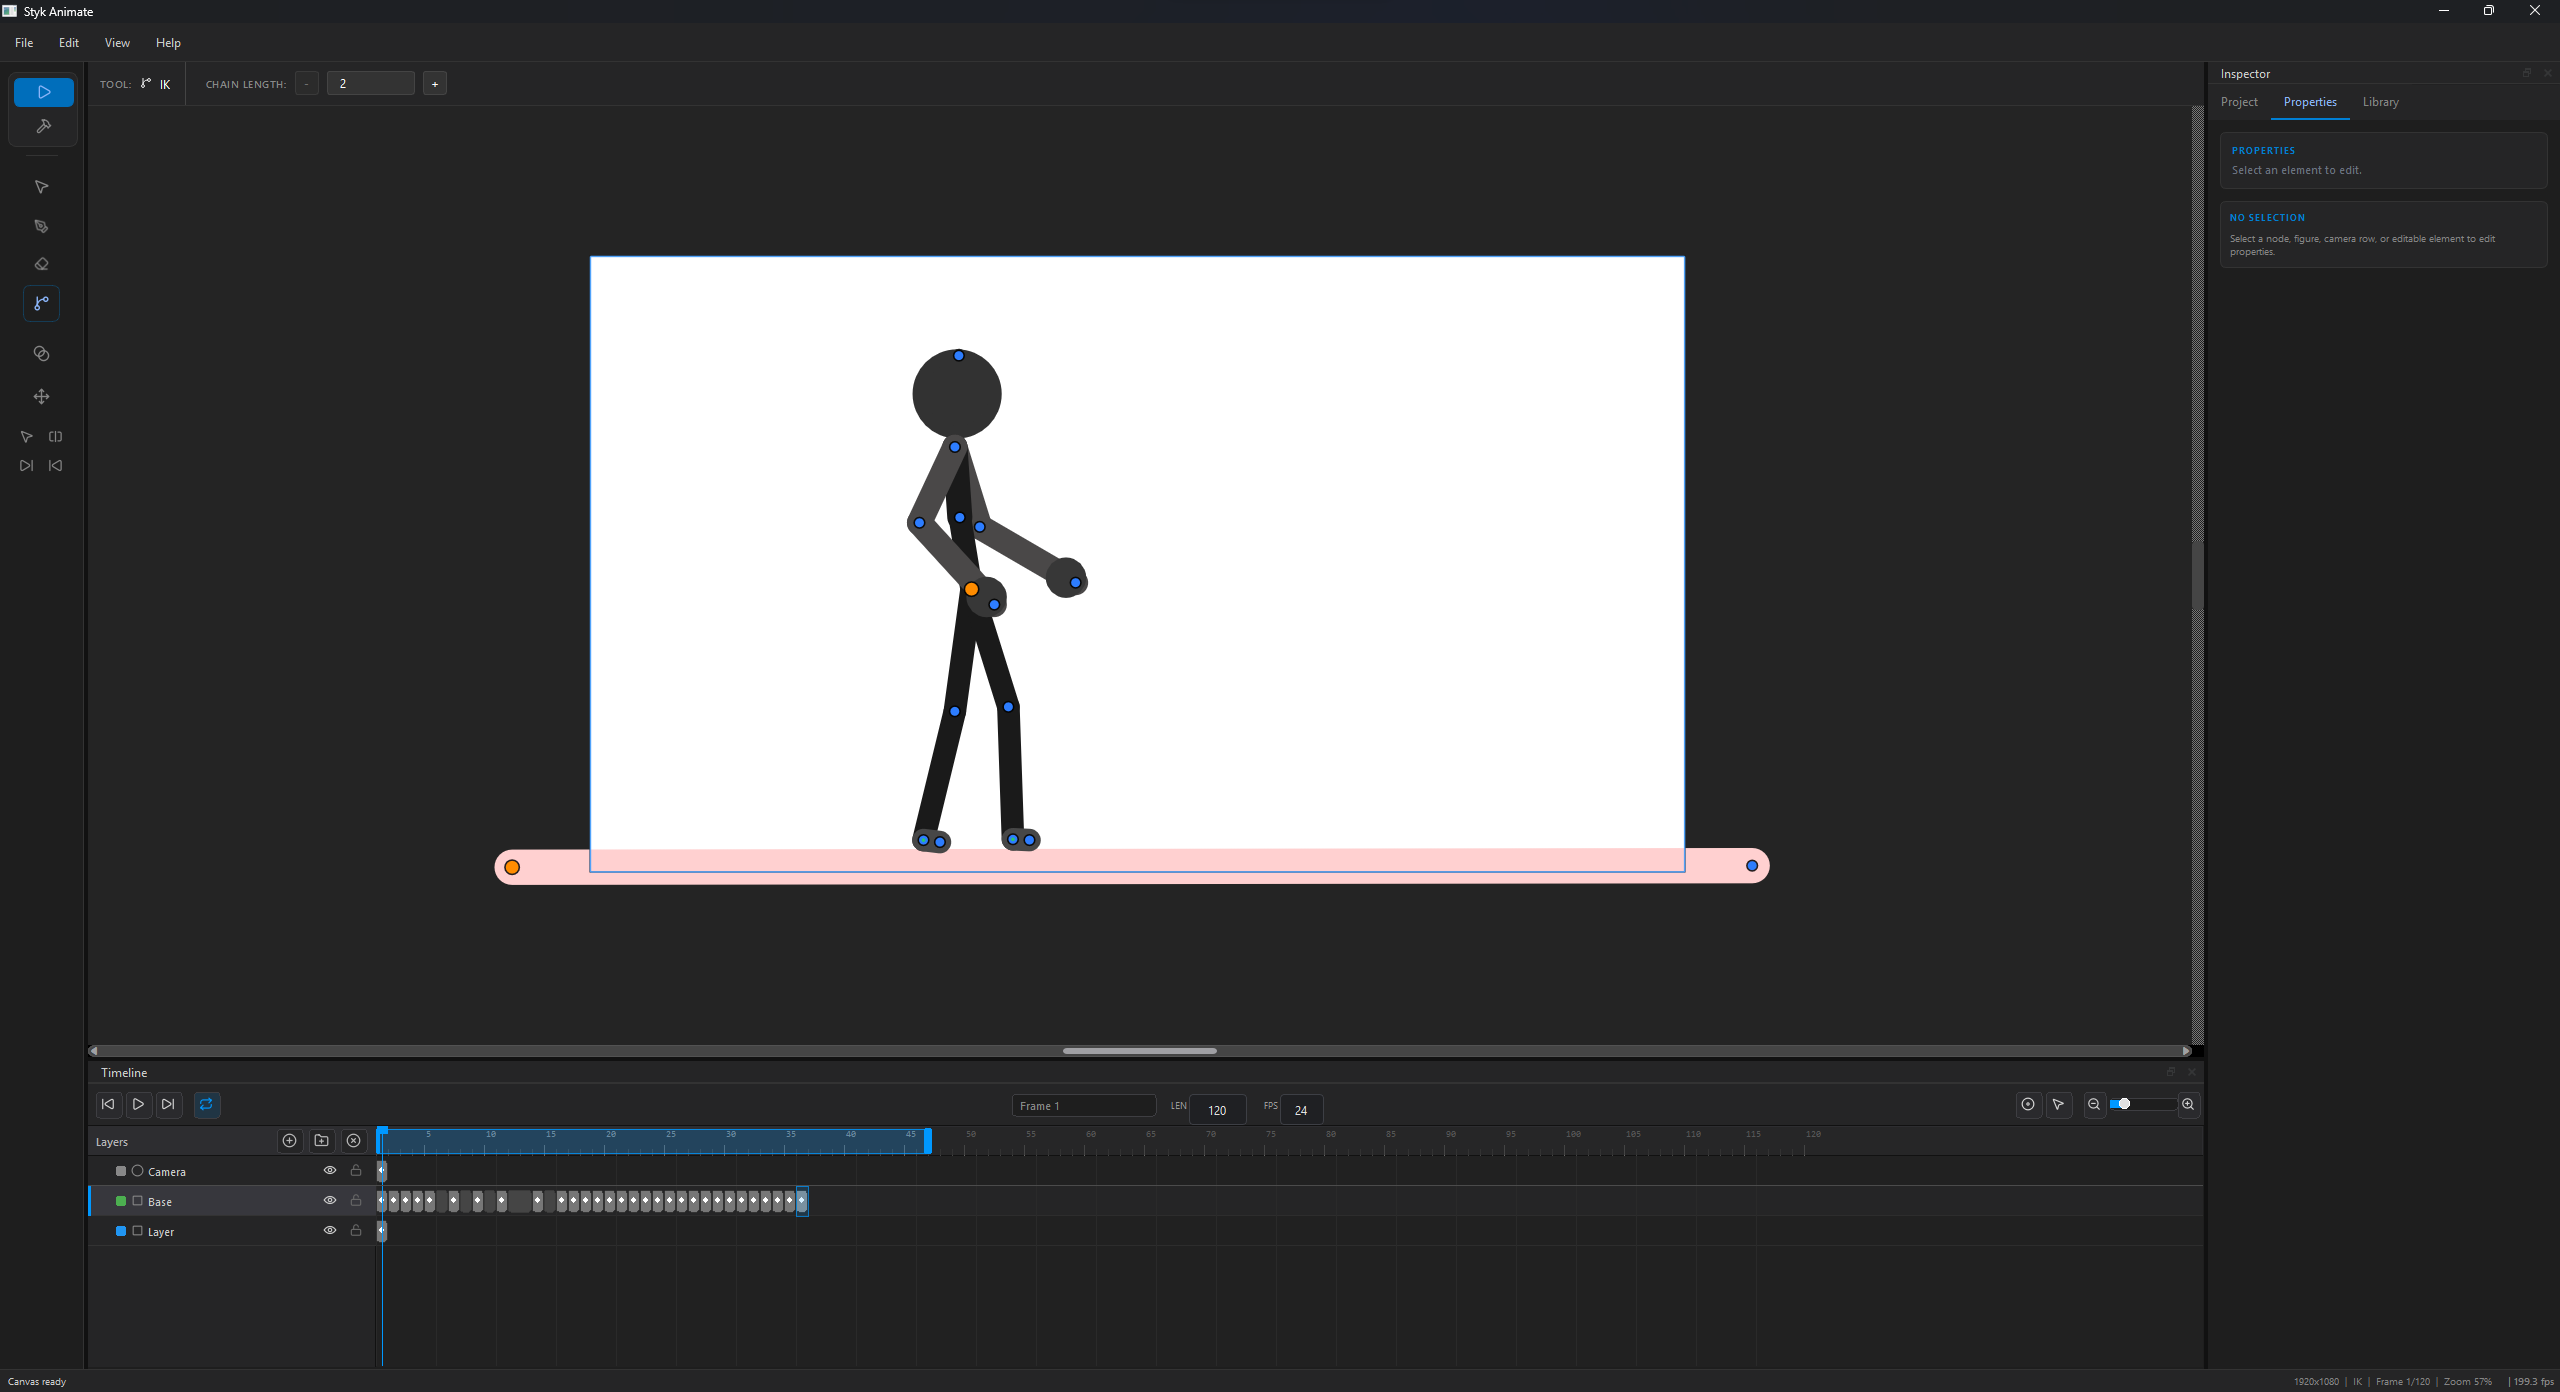Select the arrow selection tool in the left toolbar

(41, 187)
